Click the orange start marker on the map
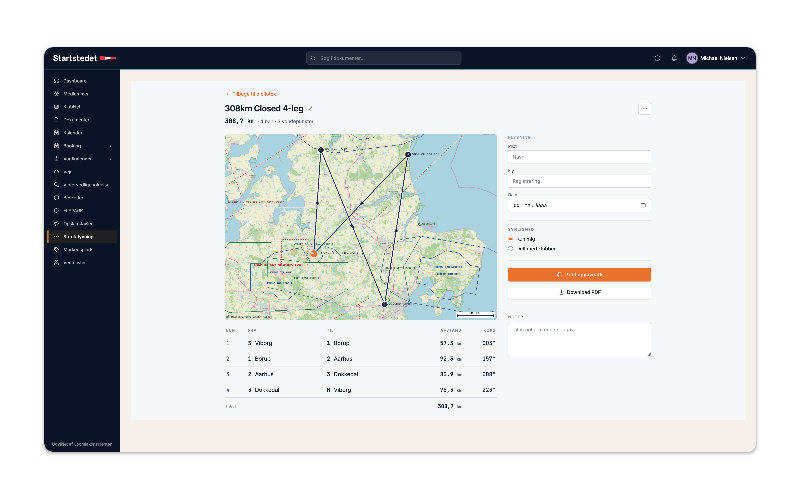 [314, 253]
